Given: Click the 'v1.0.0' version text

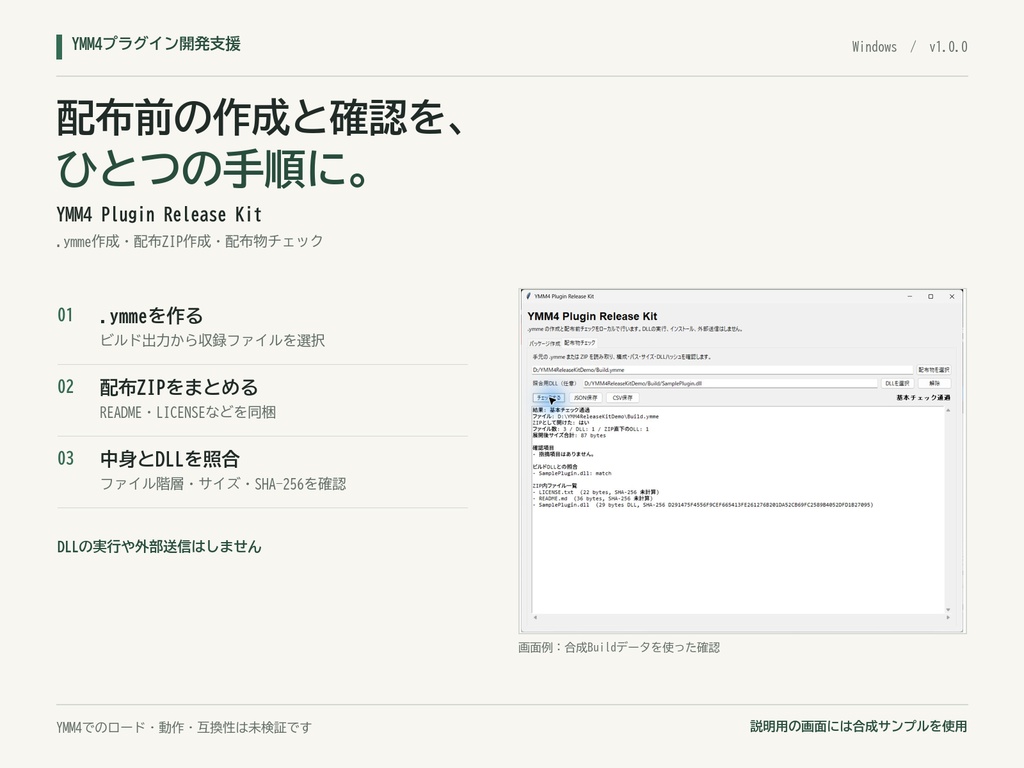Looking at the screenshot, I should click(x=948, y=47).
